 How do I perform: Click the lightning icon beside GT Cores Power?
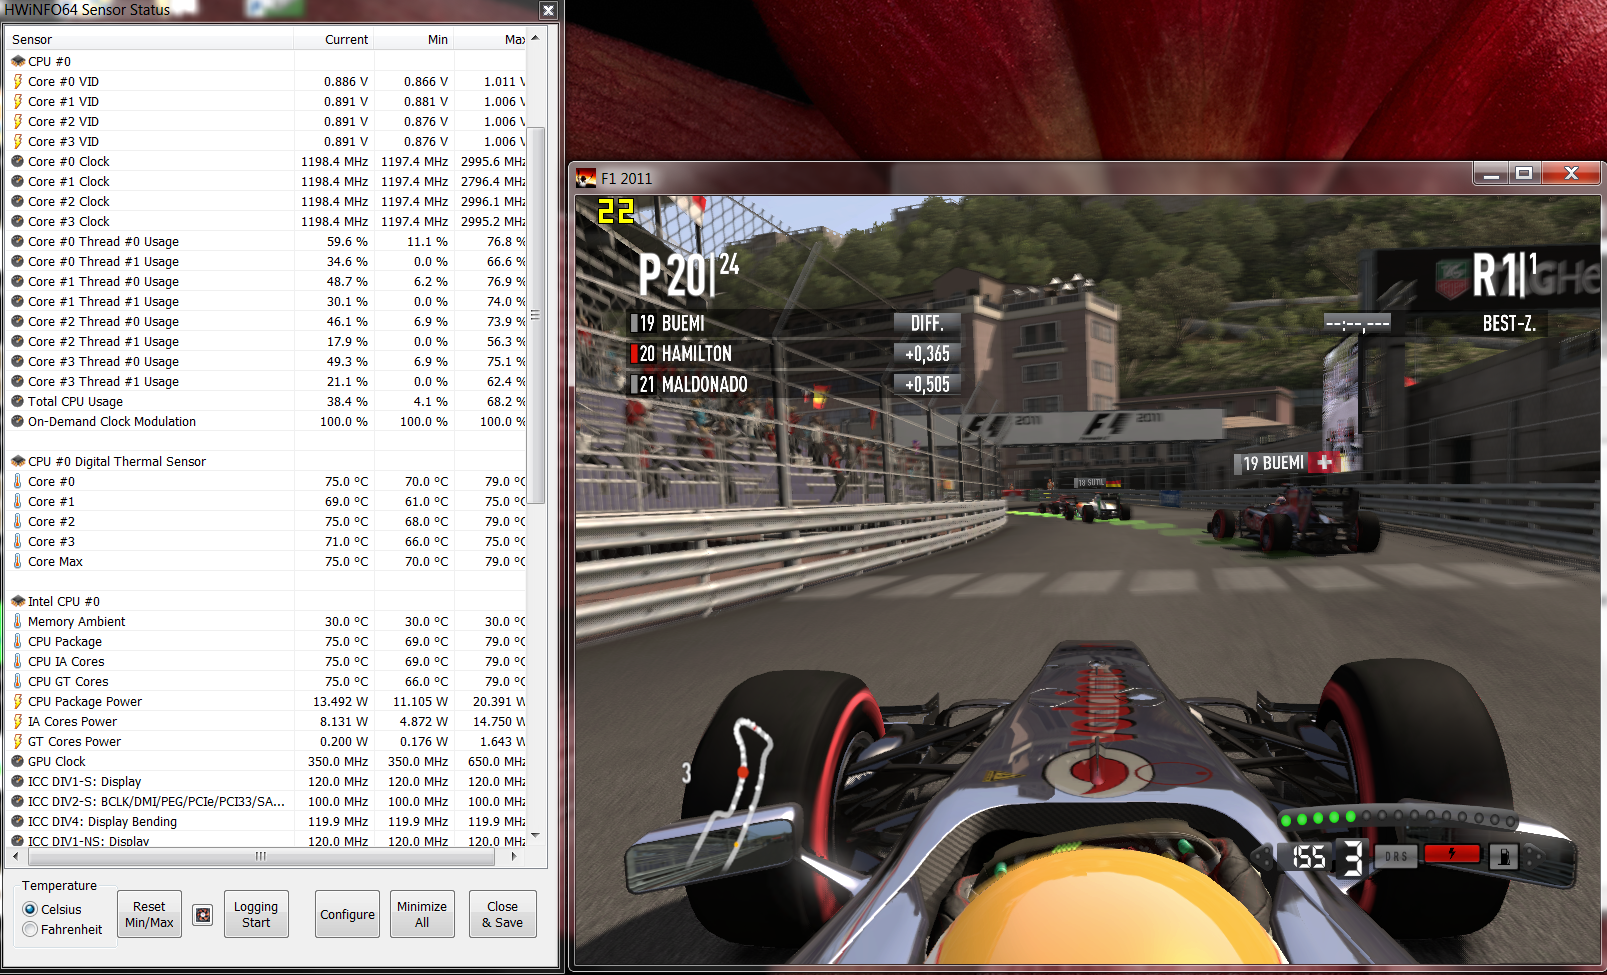tap(18, 741)
